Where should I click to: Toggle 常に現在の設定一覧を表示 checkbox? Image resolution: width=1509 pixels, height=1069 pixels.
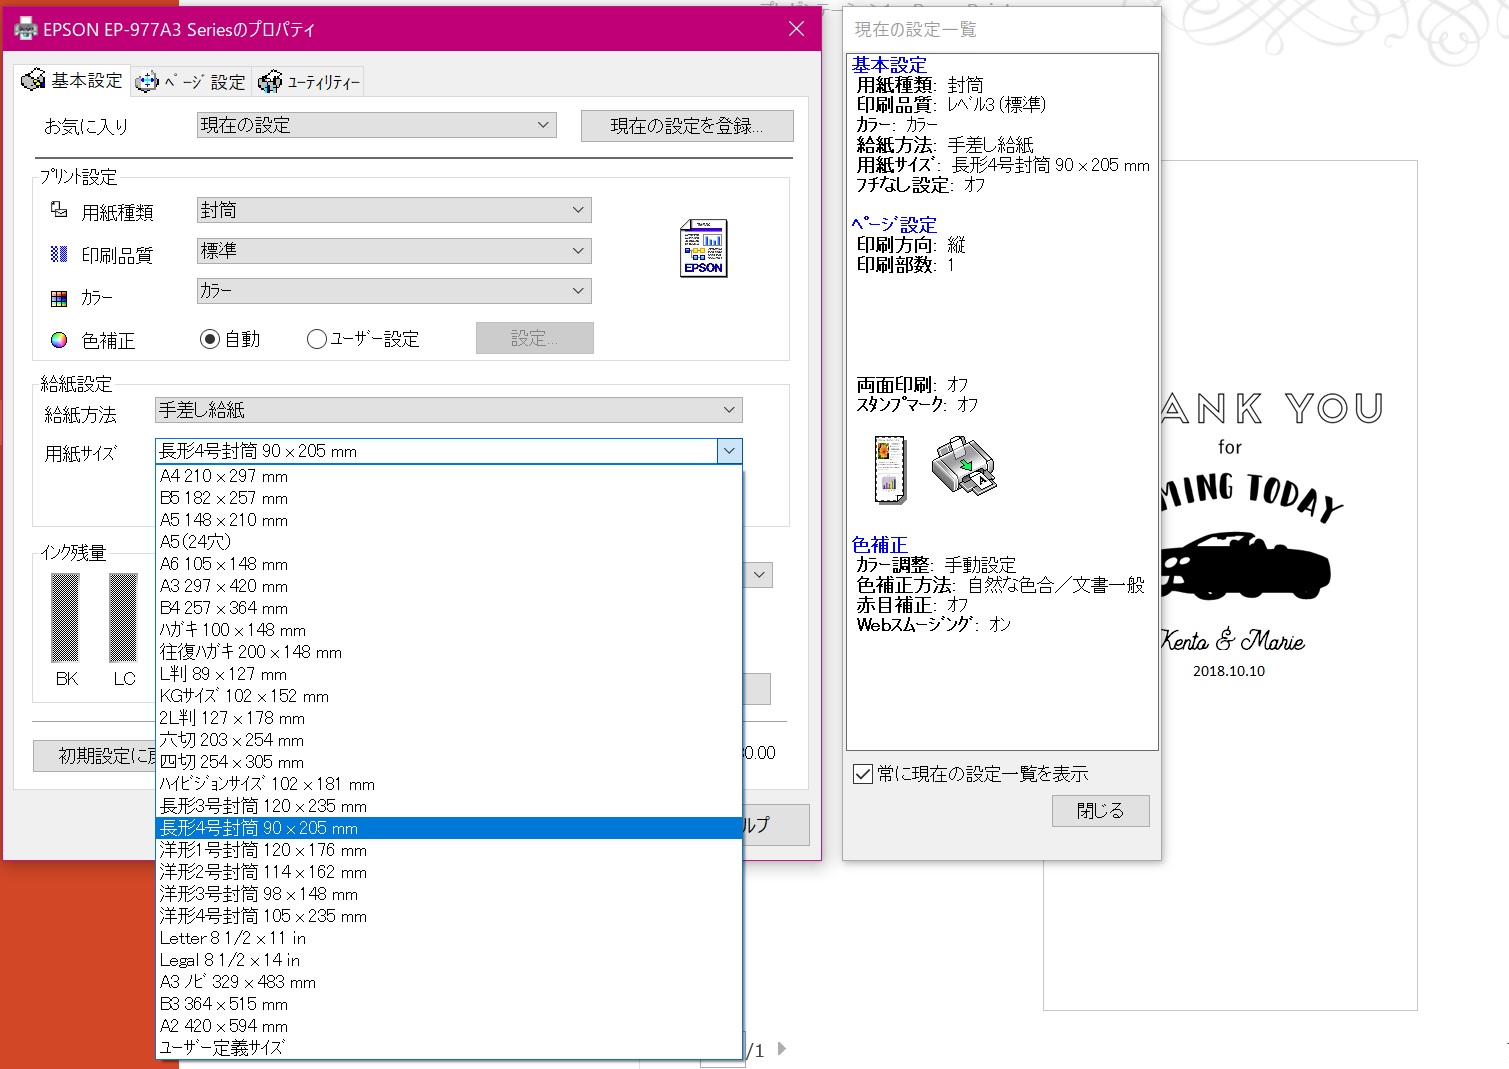point(863,774)
